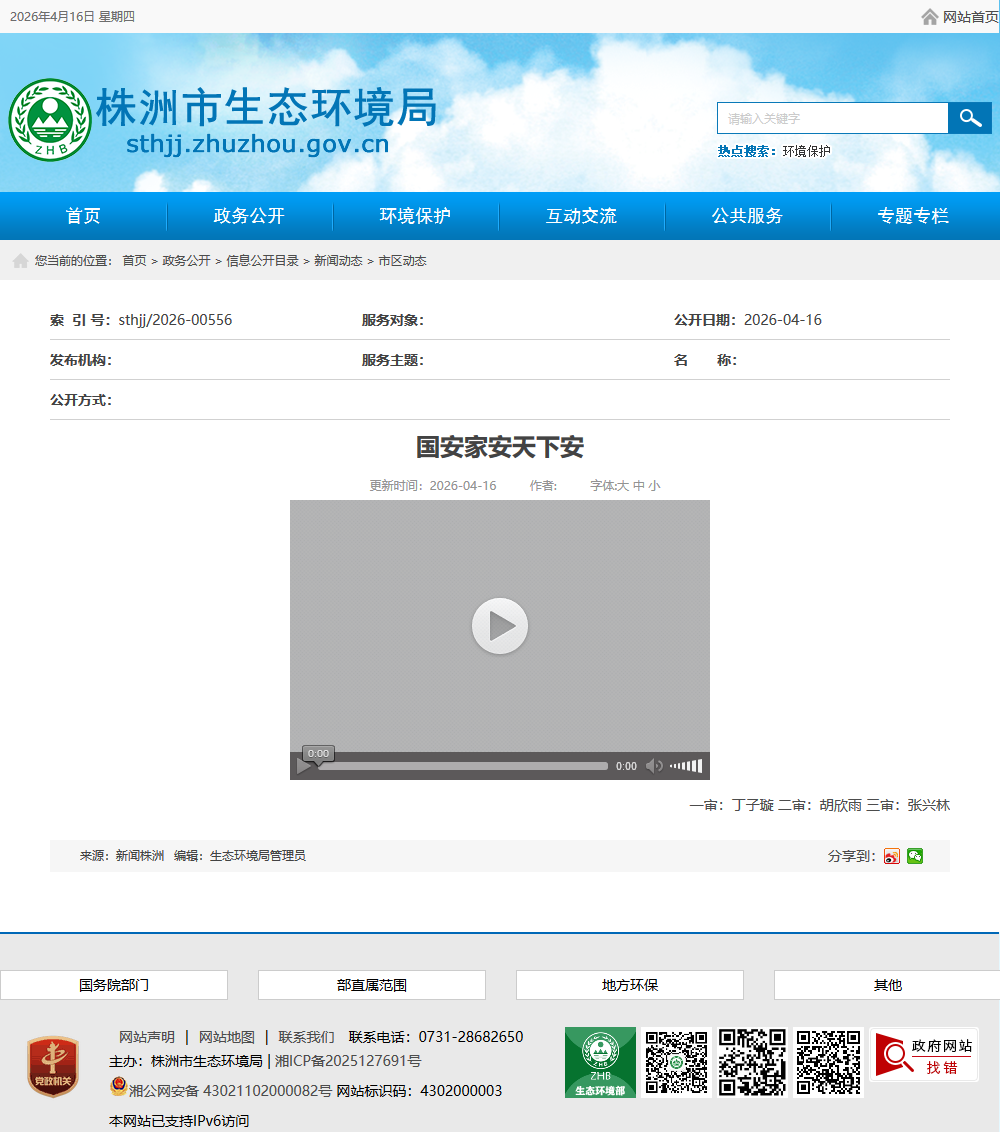Expand the 国务院部门 links list
Image resolution: width=1000 pixels, height=1132 pixels.
coord(114,985)
